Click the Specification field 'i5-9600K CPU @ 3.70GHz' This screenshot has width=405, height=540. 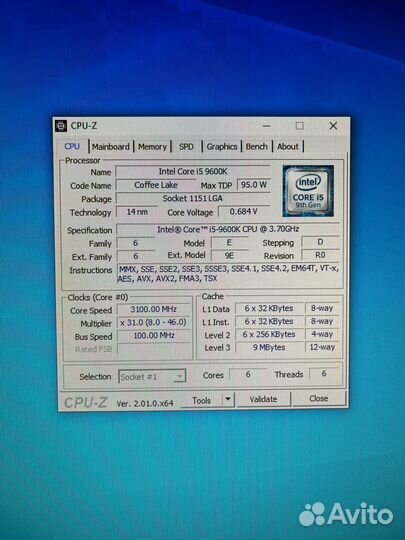[228, 229]
